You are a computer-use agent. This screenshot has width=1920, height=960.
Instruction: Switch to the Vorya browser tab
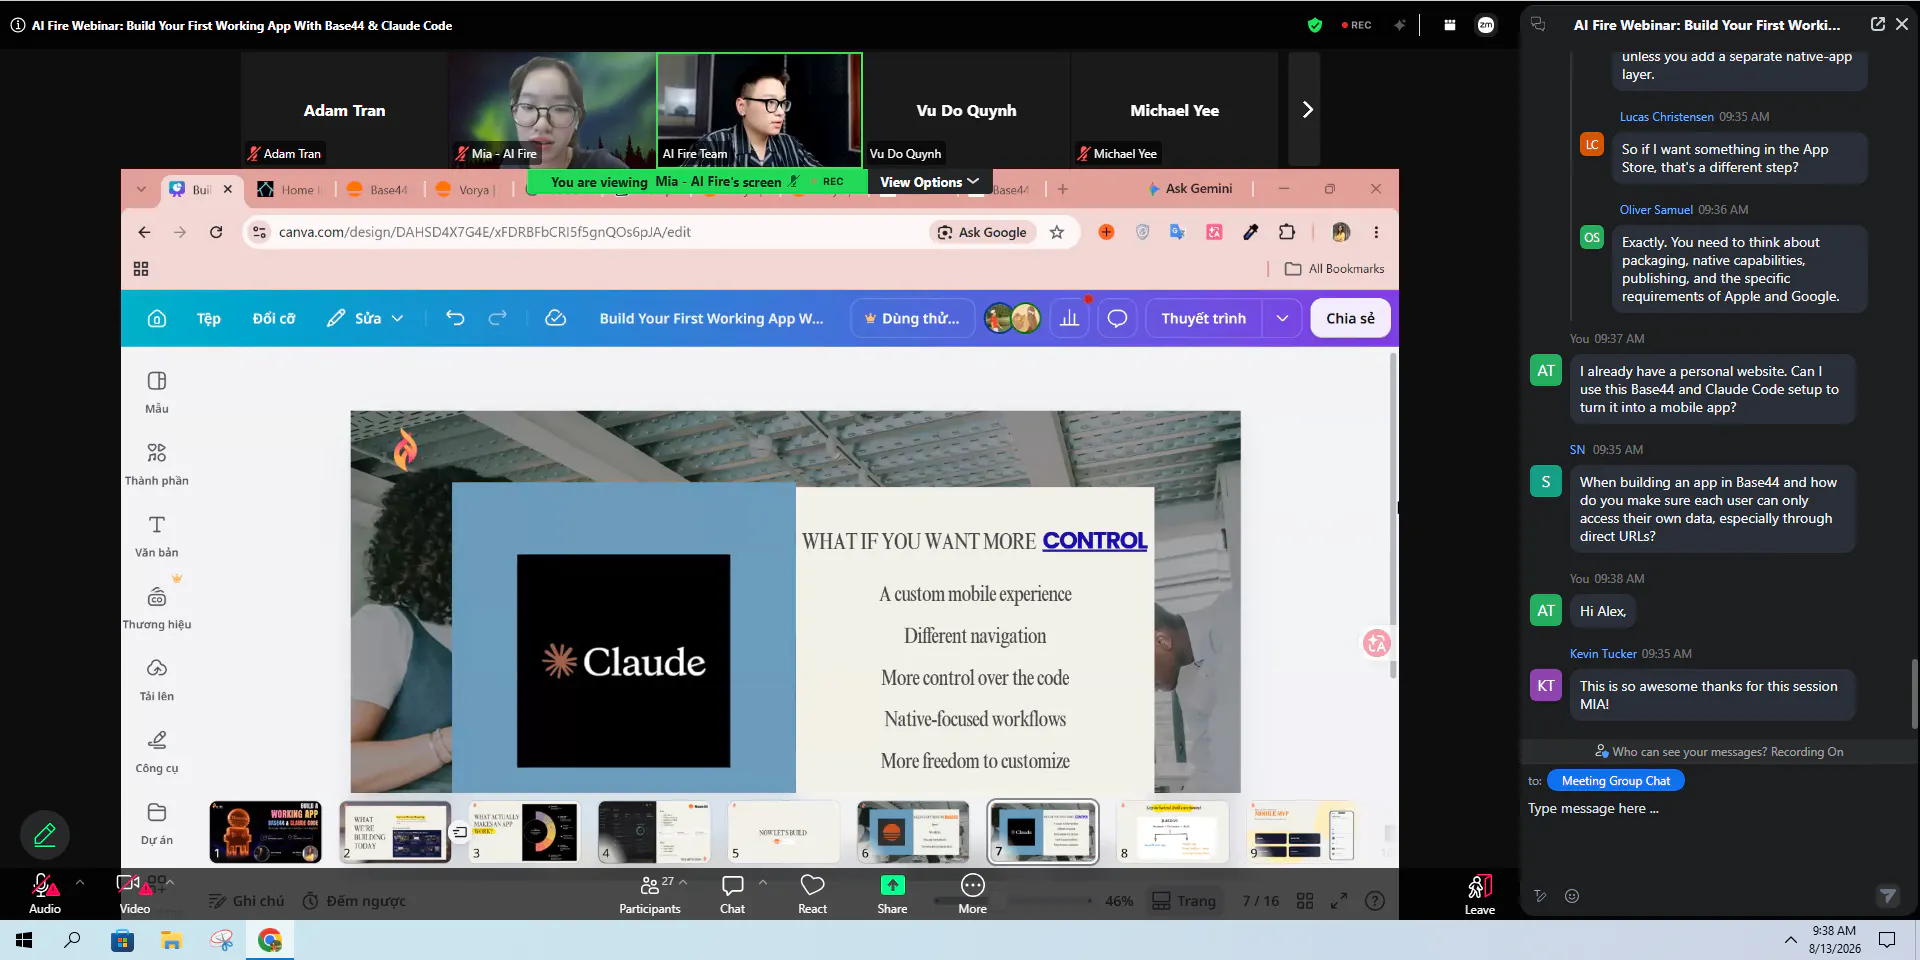pyautogui.click(x=466, y=189)
